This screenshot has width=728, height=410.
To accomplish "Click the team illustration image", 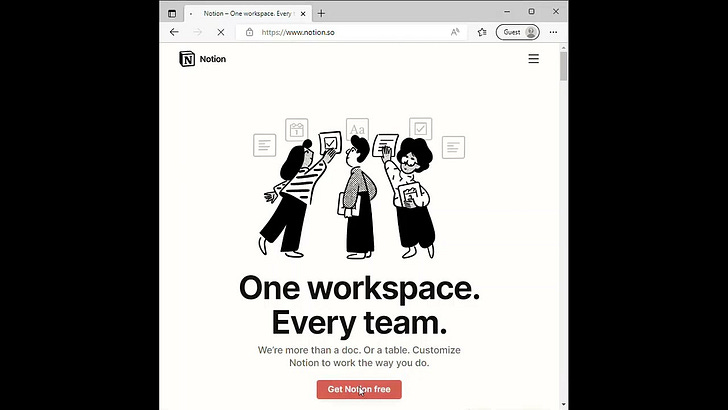I will click(359, 188).
